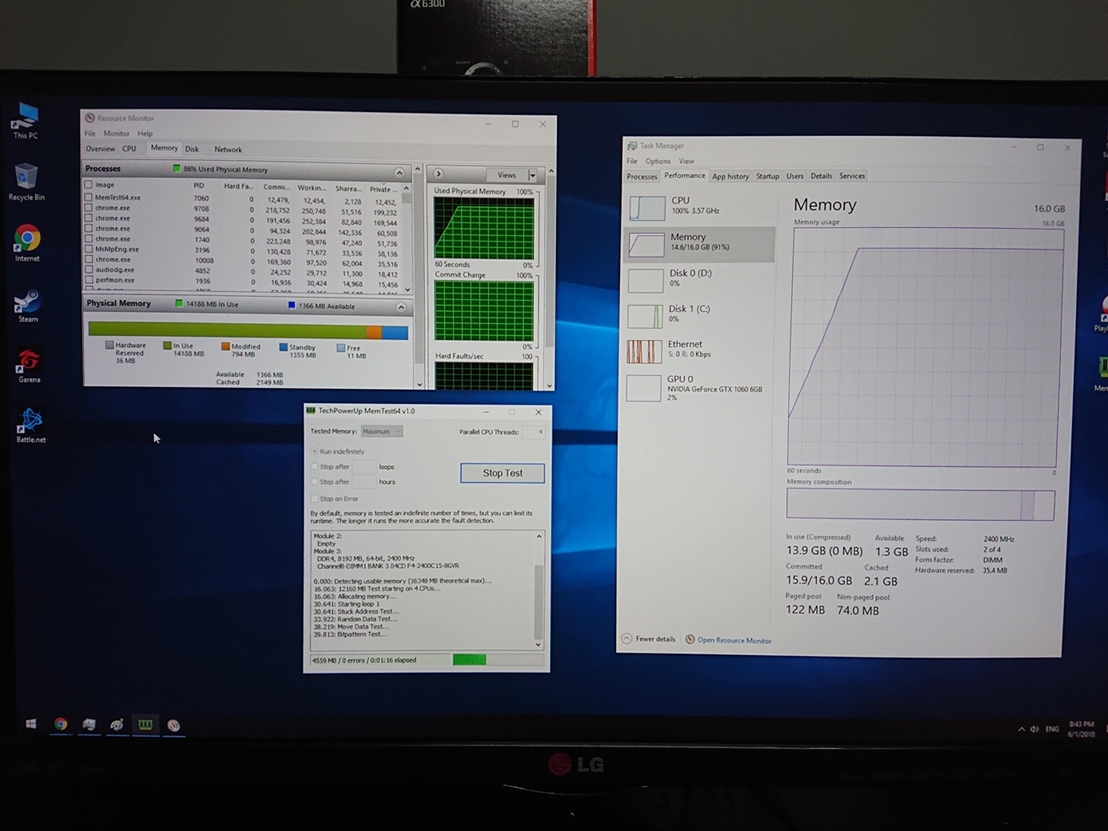This screenshot has width=1108, height=831.
Task: Click Fewer details in Task Manager
Action: click(655, 639)
